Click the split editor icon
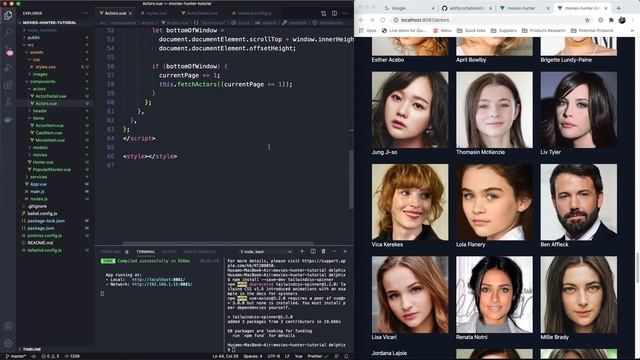The image size is (640, 360). point(334,13)
